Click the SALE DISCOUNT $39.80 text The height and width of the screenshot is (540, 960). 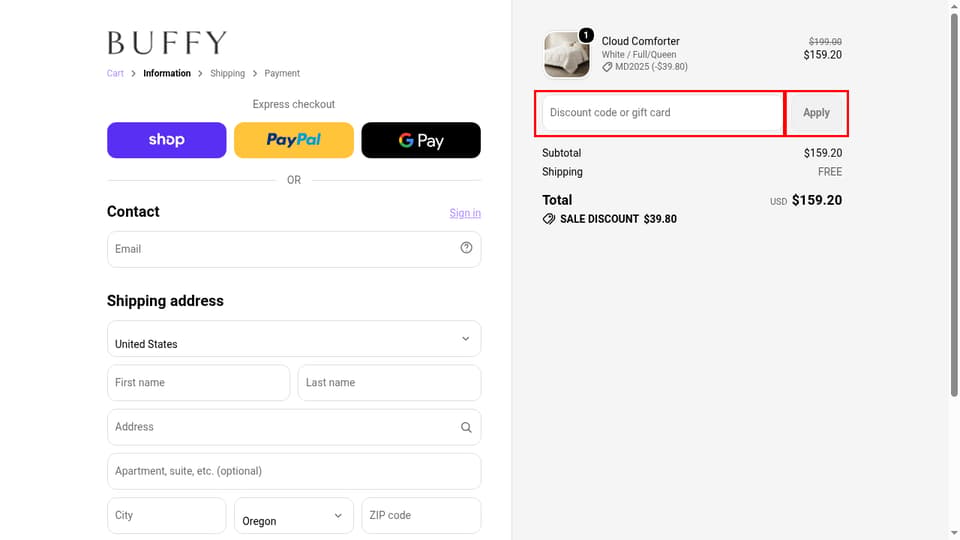(x=618, y=219)
